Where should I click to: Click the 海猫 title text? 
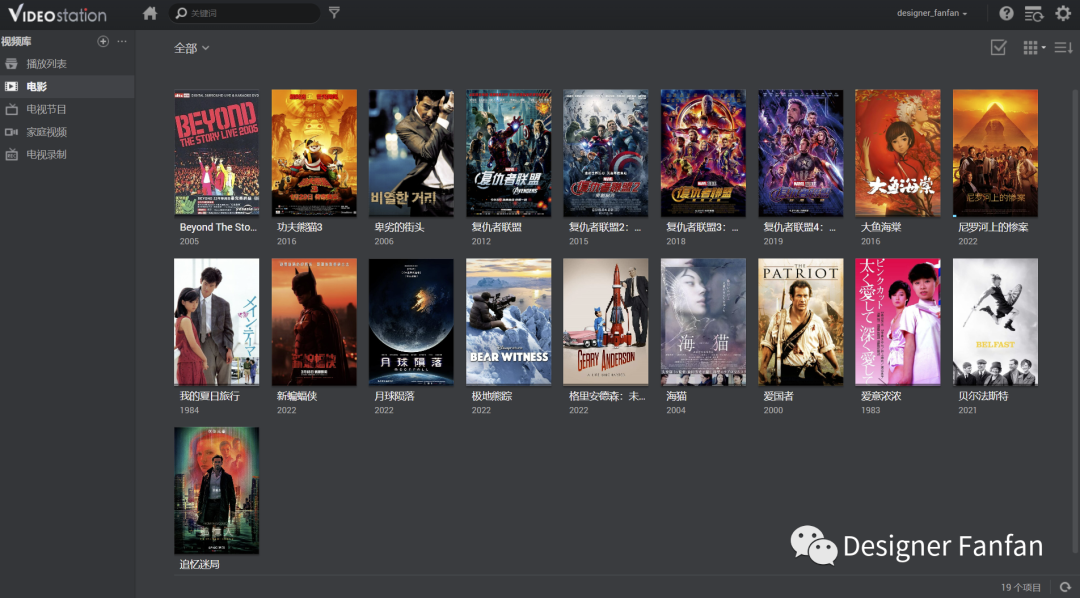676,396
